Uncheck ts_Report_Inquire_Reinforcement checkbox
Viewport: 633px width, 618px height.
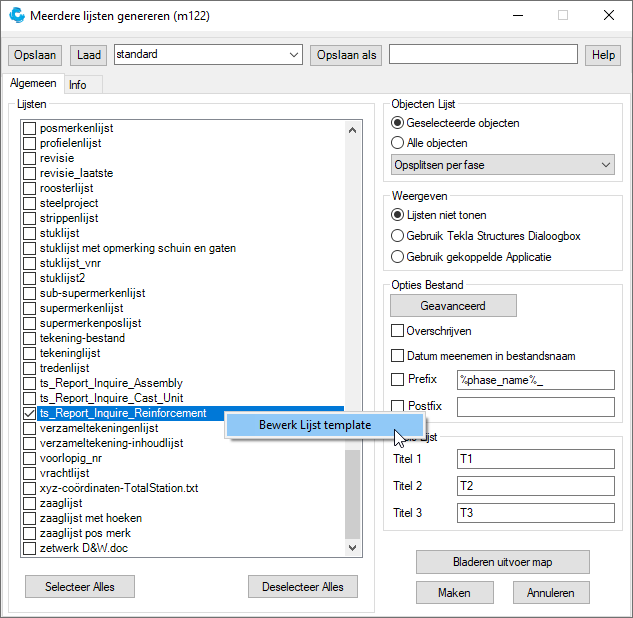pyautogui.click(x=29, y=413)
